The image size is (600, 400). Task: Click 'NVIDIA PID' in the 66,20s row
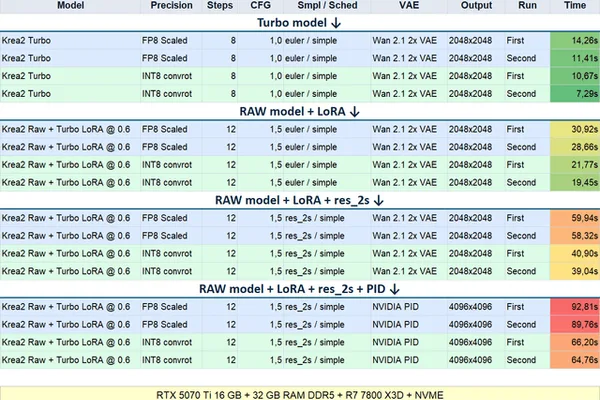[x=395, y=342]
